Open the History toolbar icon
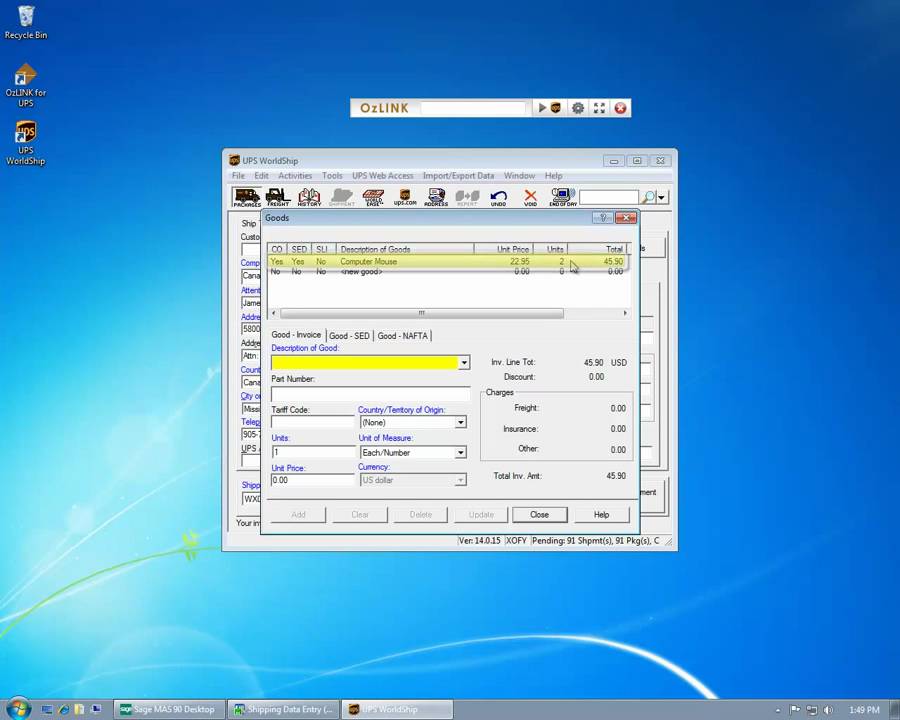Viewport: 900px width, 720px height. (309, 197)
